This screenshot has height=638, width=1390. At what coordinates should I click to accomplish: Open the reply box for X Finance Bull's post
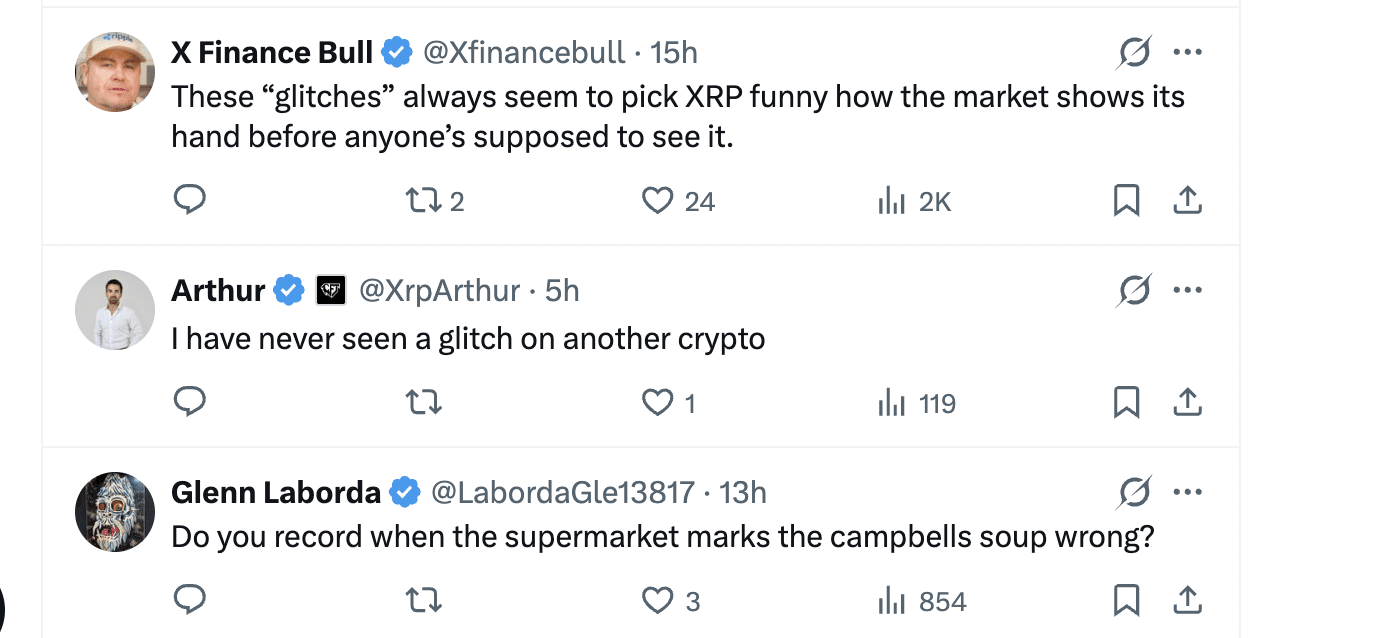[190, 200]
